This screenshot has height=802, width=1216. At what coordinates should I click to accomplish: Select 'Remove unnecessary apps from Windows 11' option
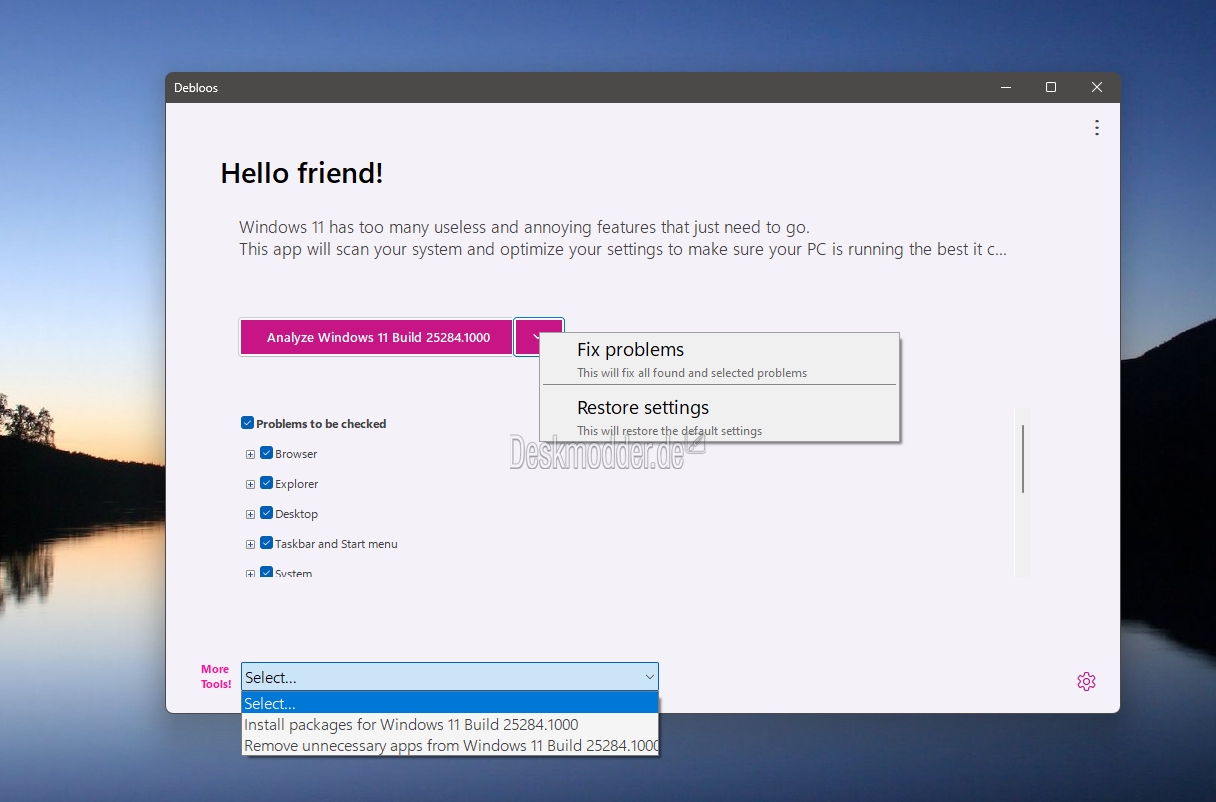pos(450,745)
